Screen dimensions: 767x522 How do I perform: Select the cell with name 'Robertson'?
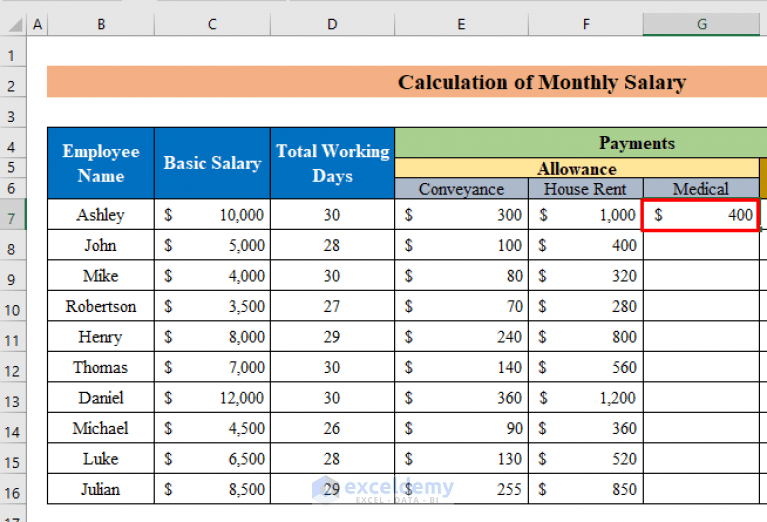pos(101,306)
